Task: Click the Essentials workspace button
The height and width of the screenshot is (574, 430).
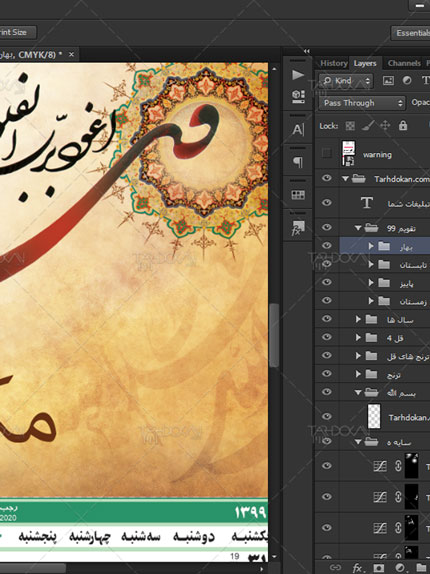Action: [412, 33]
